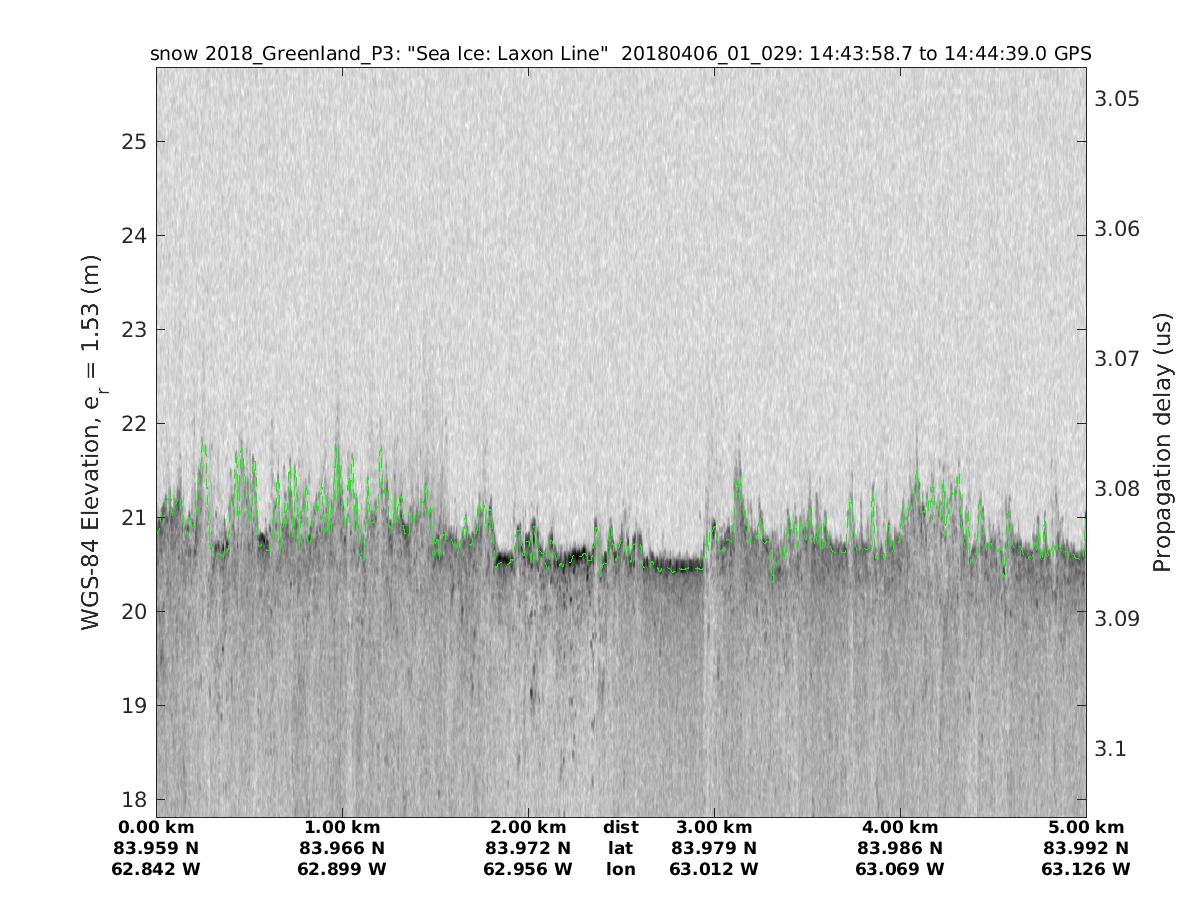Select the 4.00 km distance label

[x=900, y=827]
